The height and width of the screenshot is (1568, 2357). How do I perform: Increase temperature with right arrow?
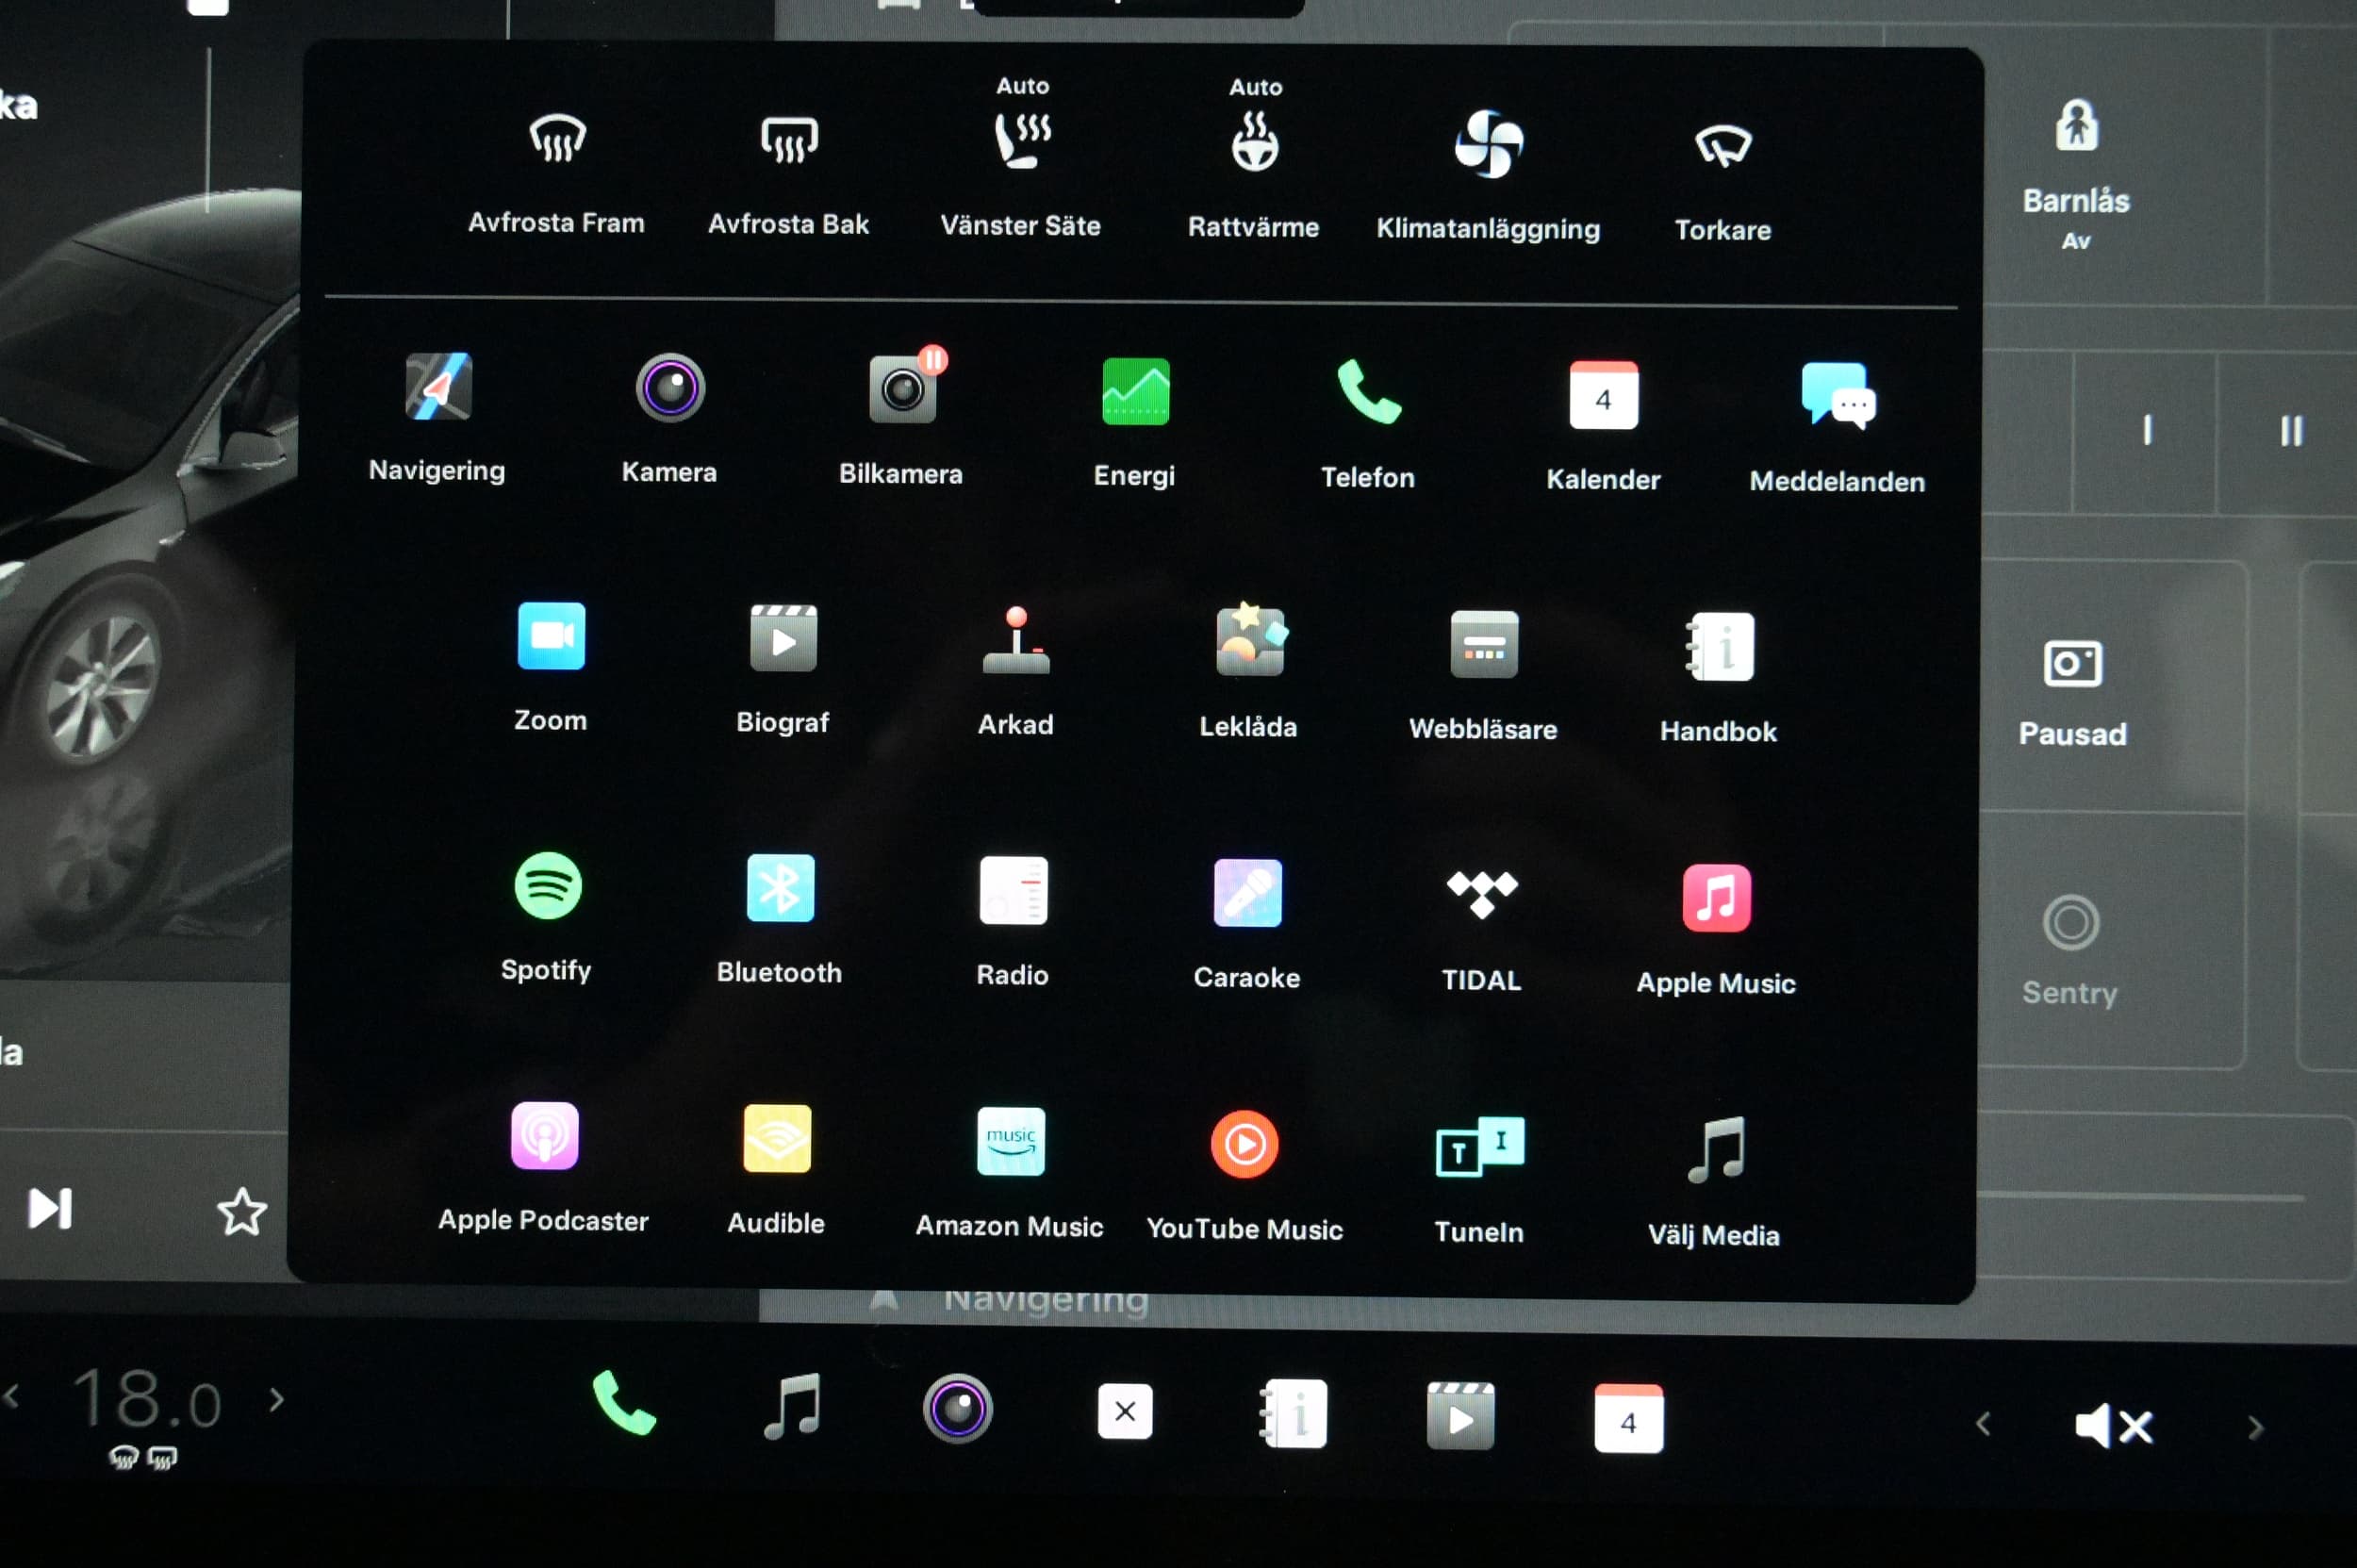click(277, 1400)
